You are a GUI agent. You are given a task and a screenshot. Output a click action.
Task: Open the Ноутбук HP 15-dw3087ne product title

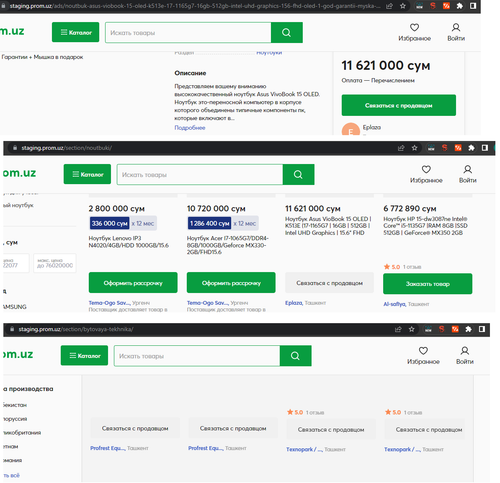click(x=425, y=226)
